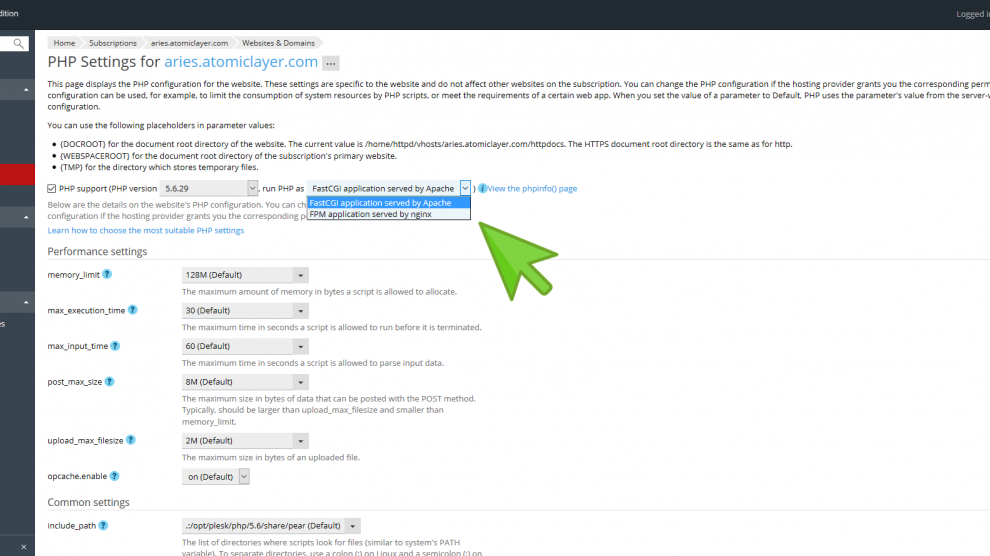Go to Subscriptions breadcrumb
990x556 pixels.
tap(112, 43)
